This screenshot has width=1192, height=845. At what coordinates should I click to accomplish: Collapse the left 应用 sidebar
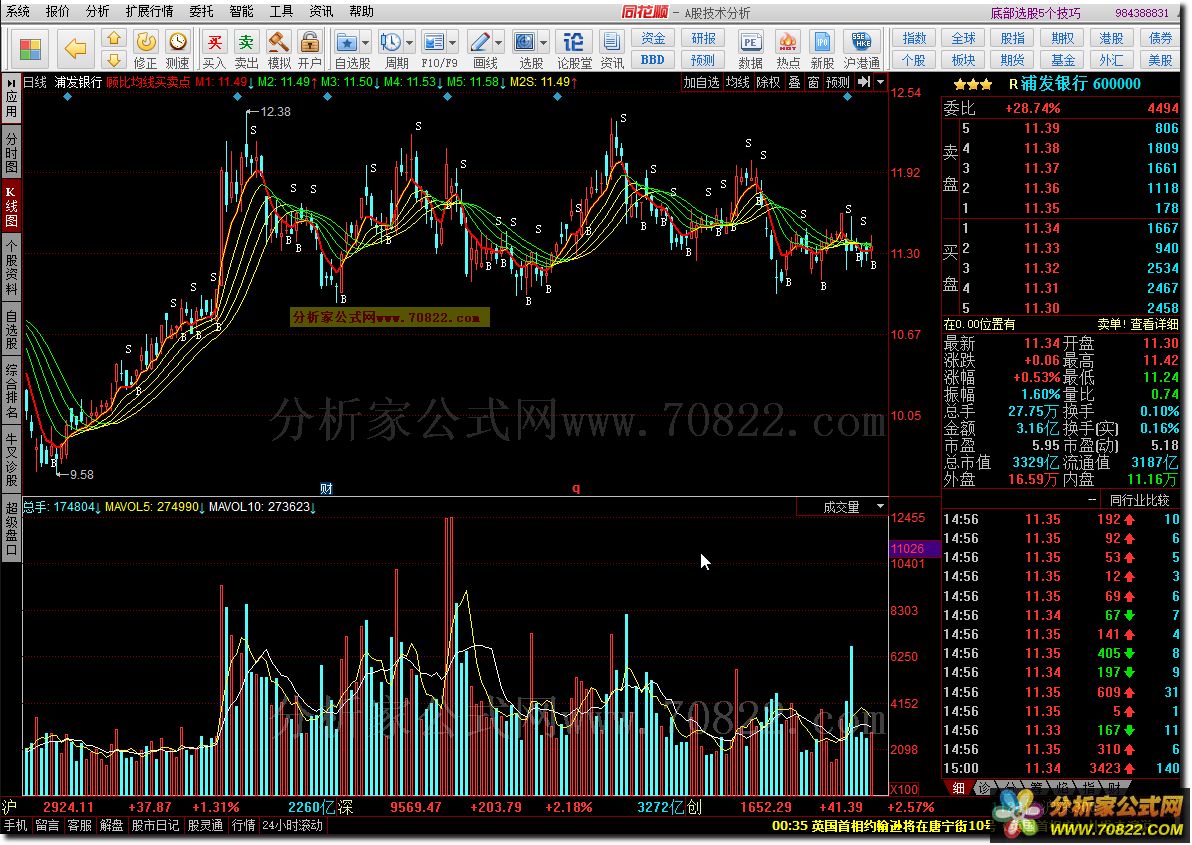[x=11, y=97]
